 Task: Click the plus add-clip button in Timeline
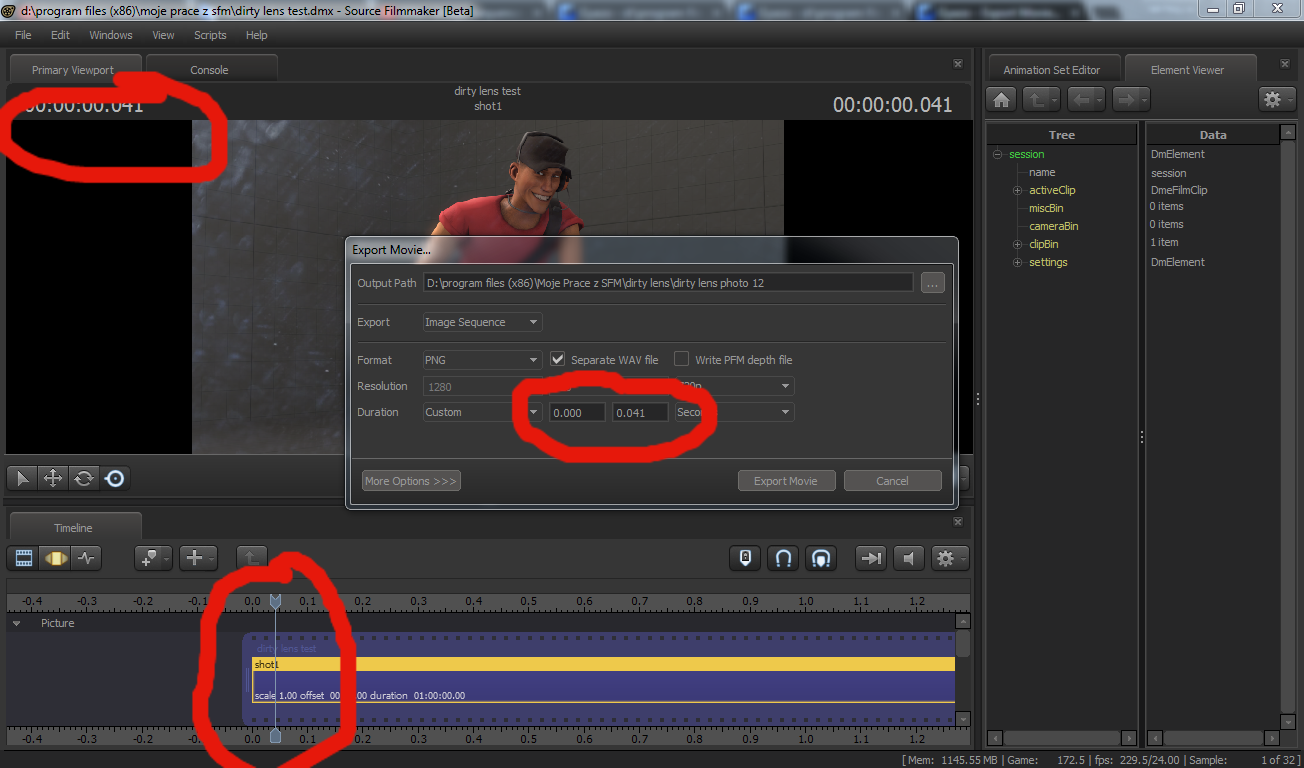tap(198, 558)
